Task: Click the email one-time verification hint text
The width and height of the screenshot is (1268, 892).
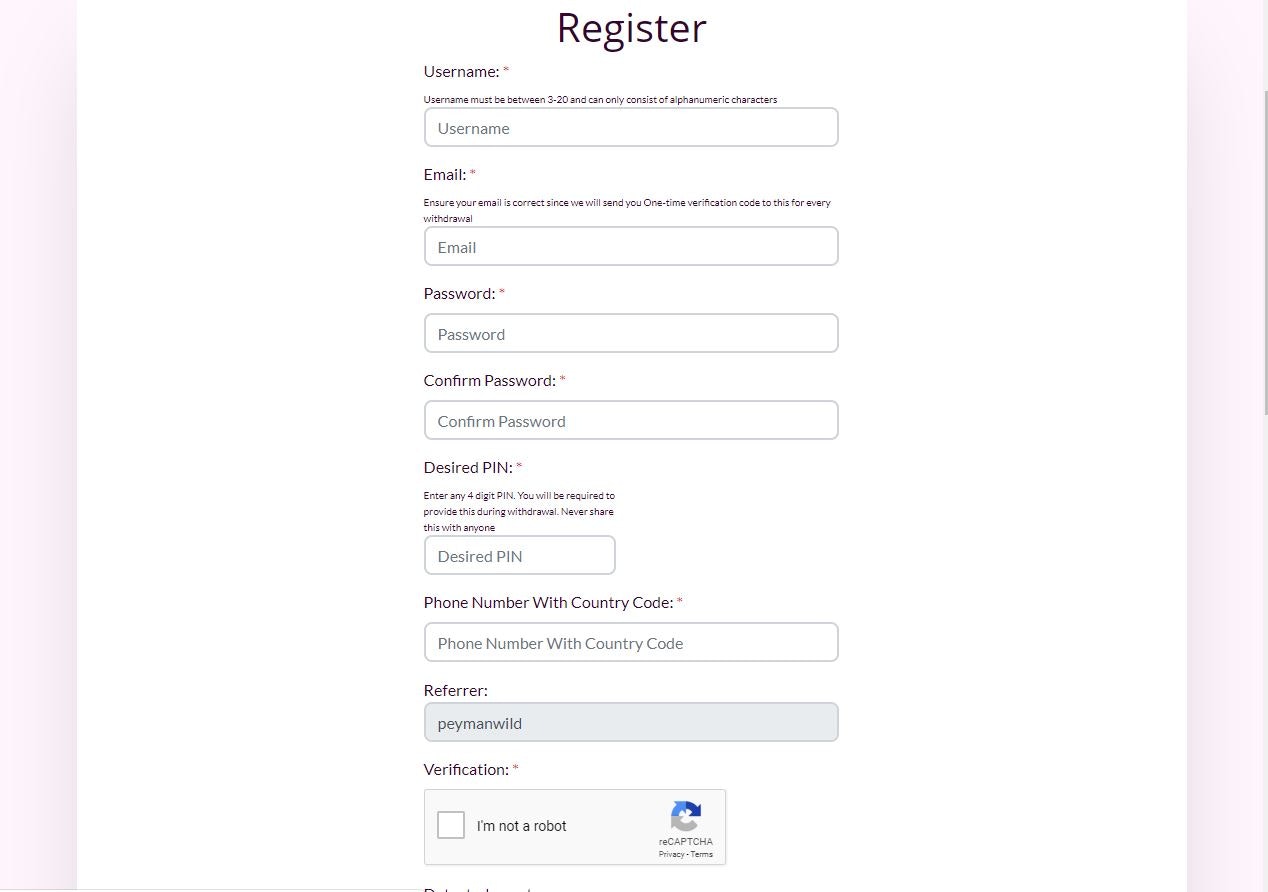Action: tap(627, 202)
